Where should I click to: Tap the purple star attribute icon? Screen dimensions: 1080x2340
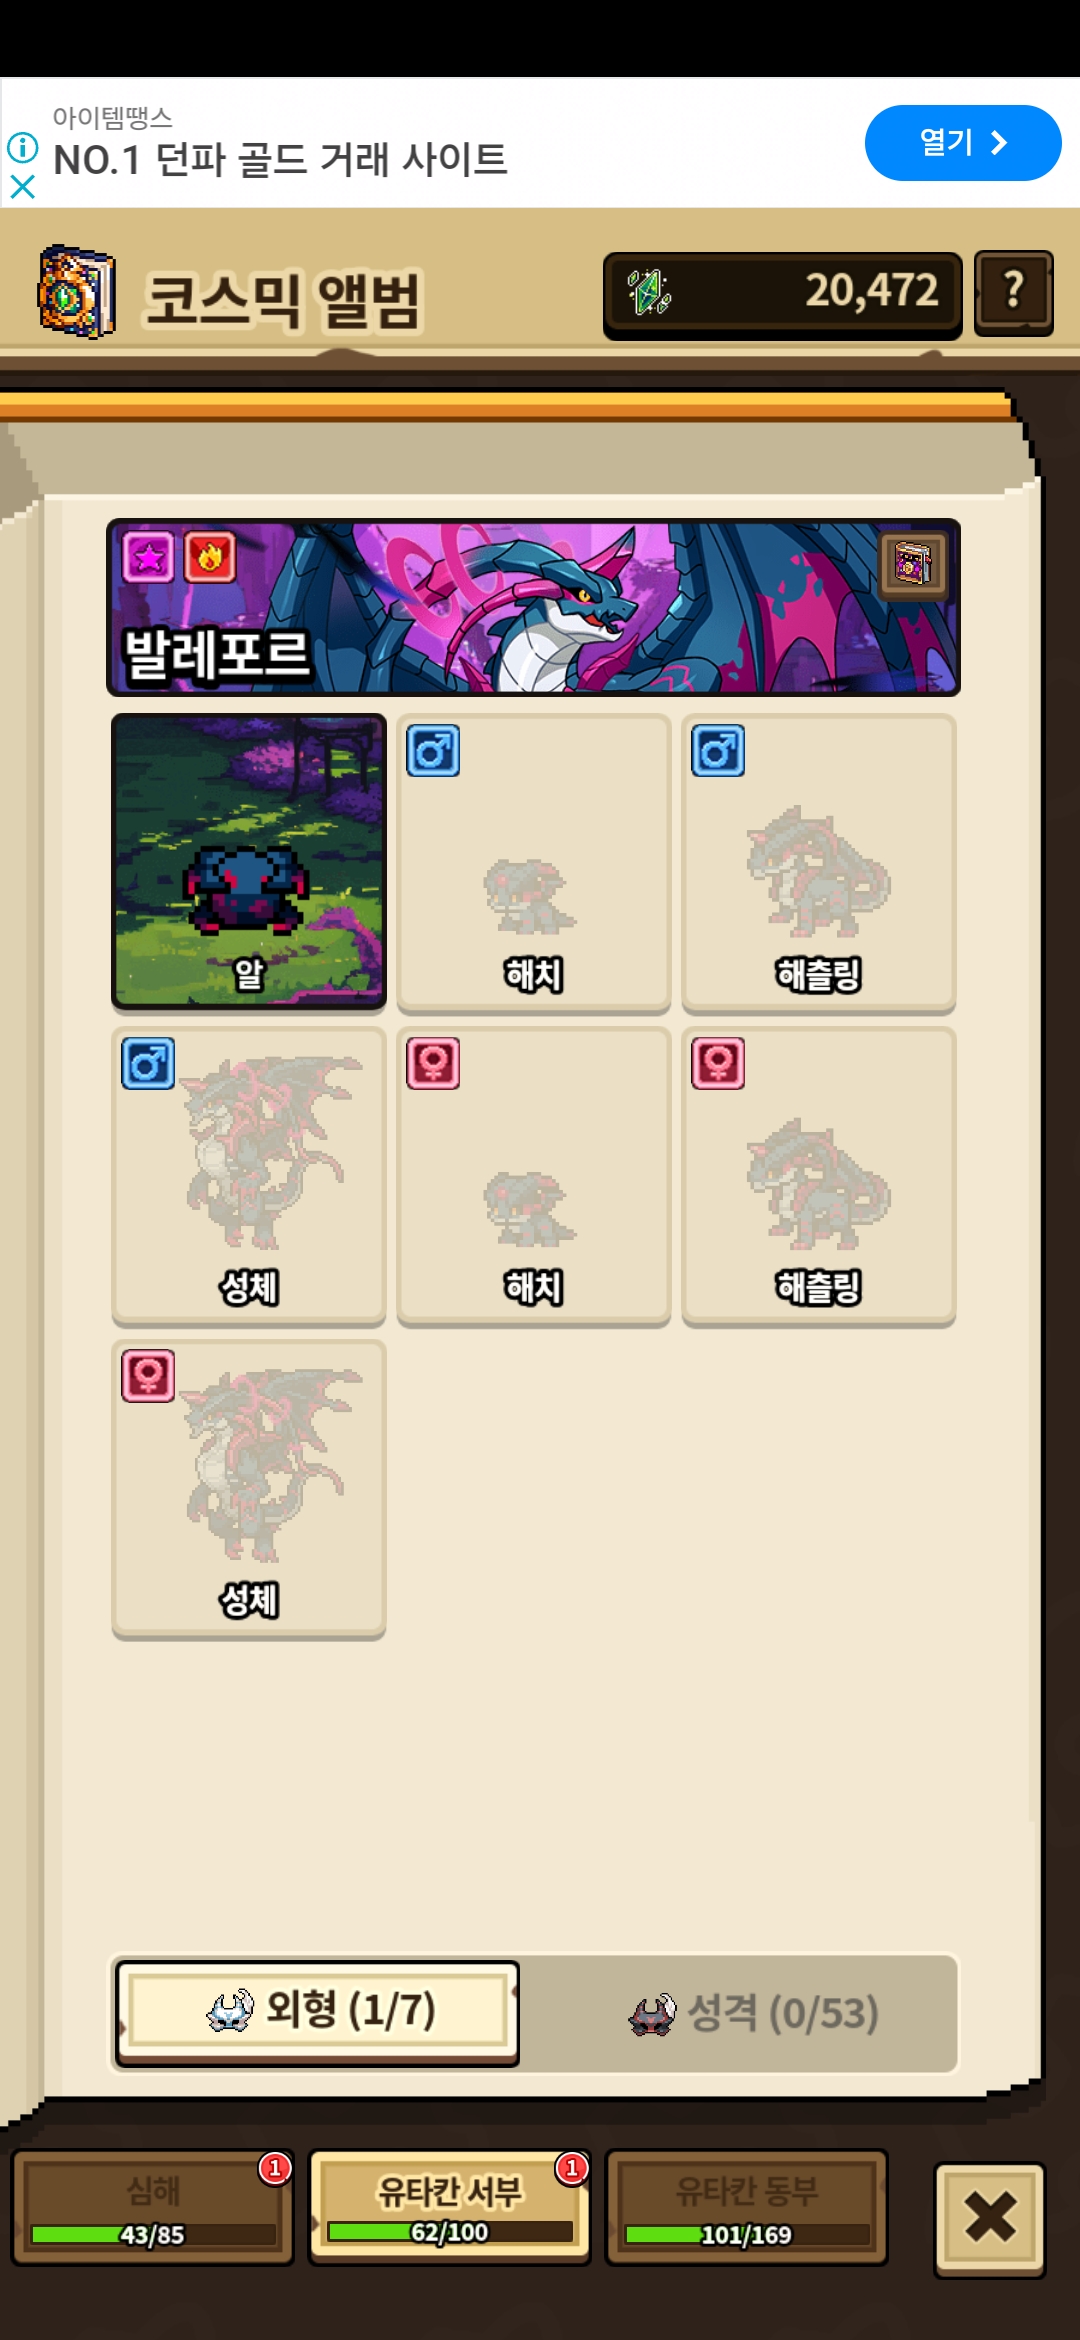point(148,557)
